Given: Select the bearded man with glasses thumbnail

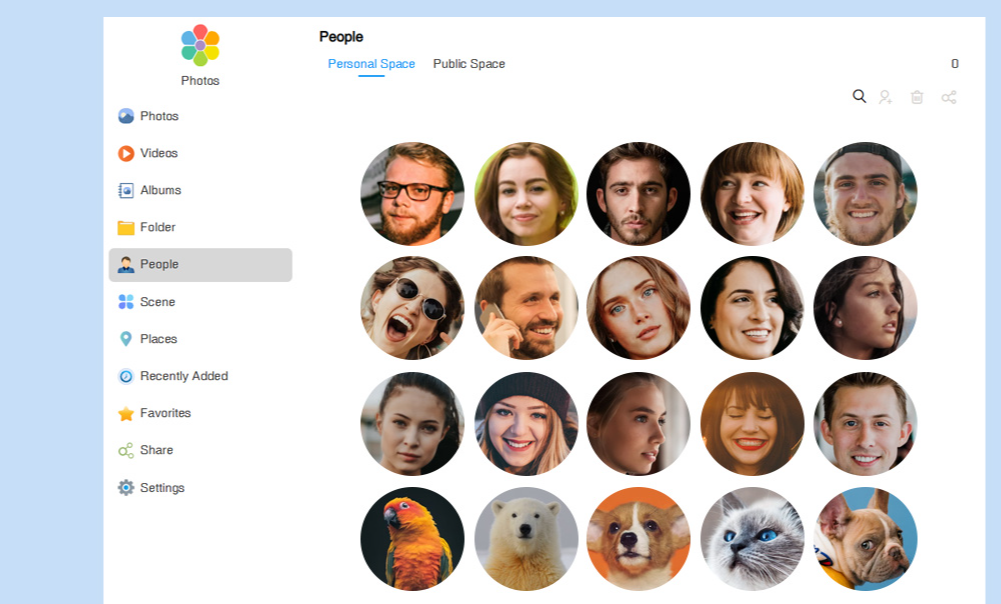Looking at the screenshot, I should coord(412,193).
